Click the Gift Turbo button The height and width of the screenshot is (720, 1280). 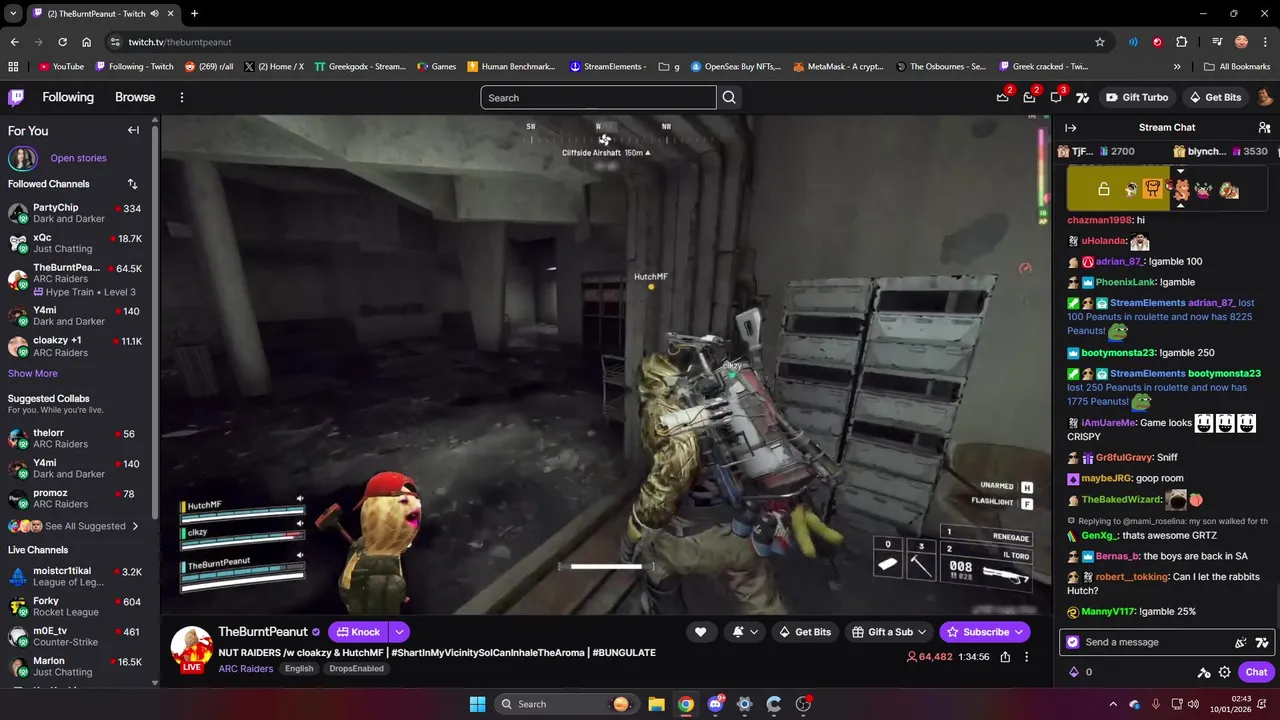[x=1137, y=97]
